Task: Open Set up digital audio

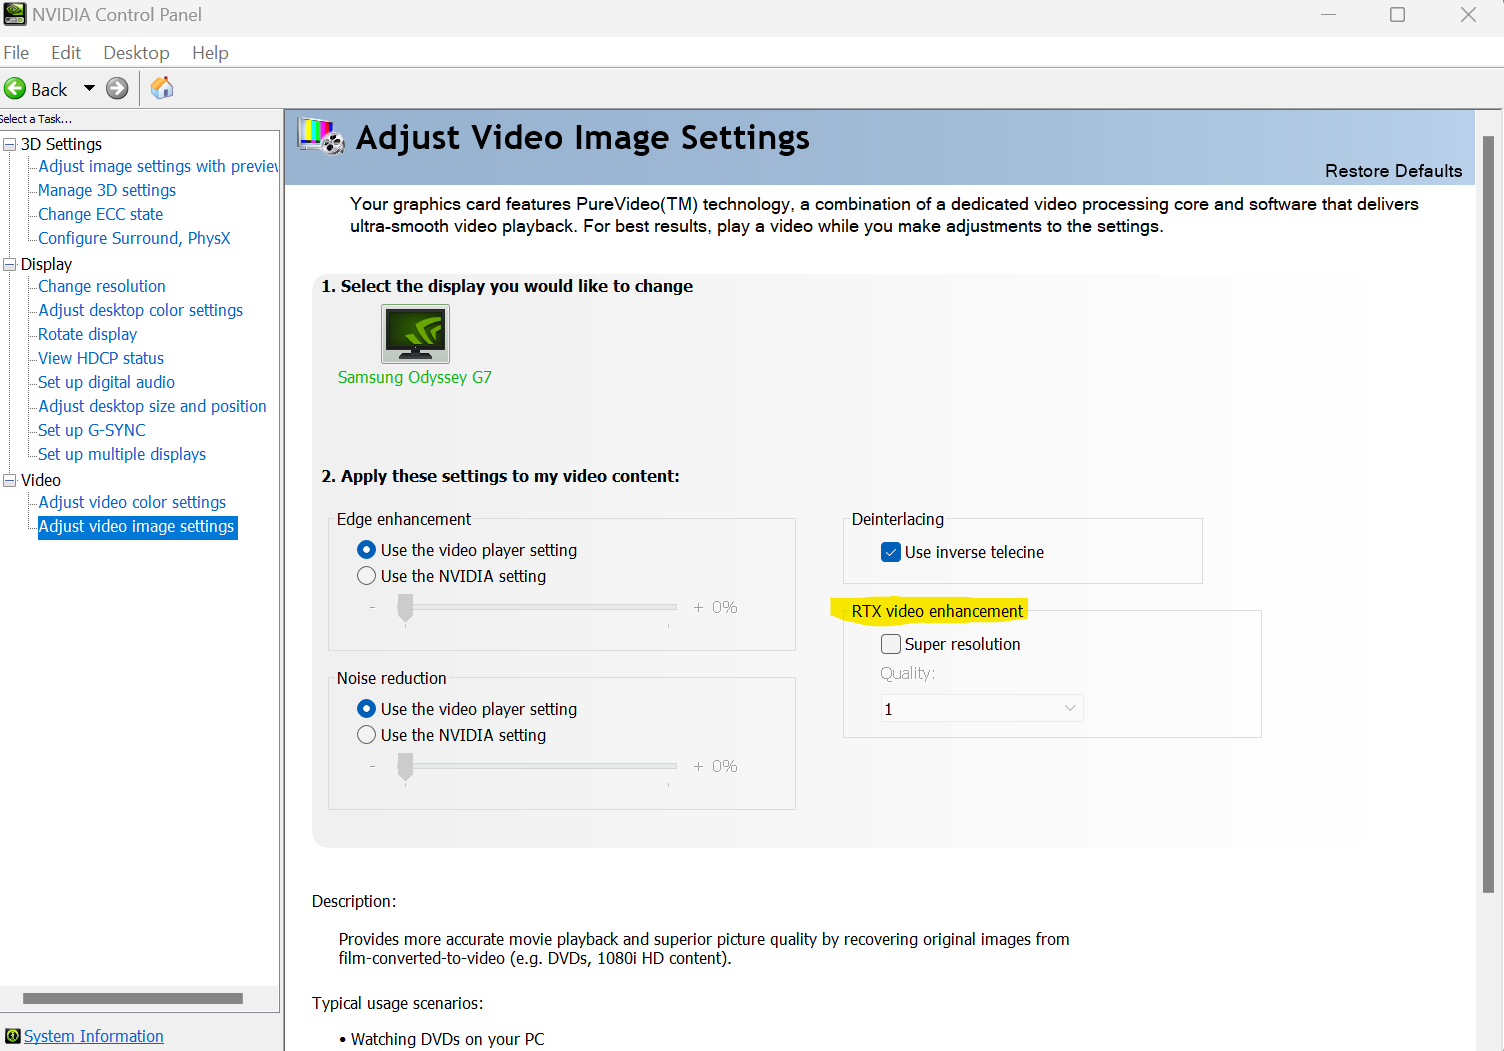Action: pyautogui.click(x=107, y=382)
